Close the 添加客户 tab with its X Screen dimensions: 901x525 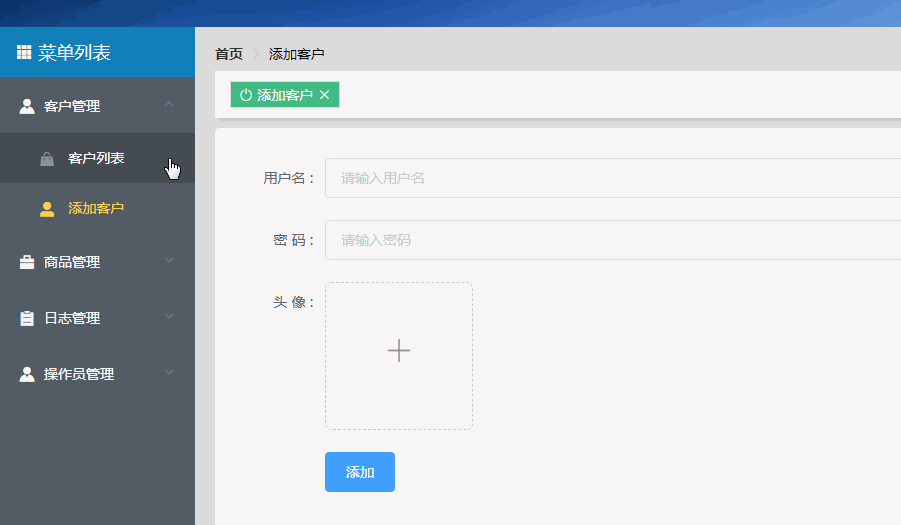[x=325, y=95]
